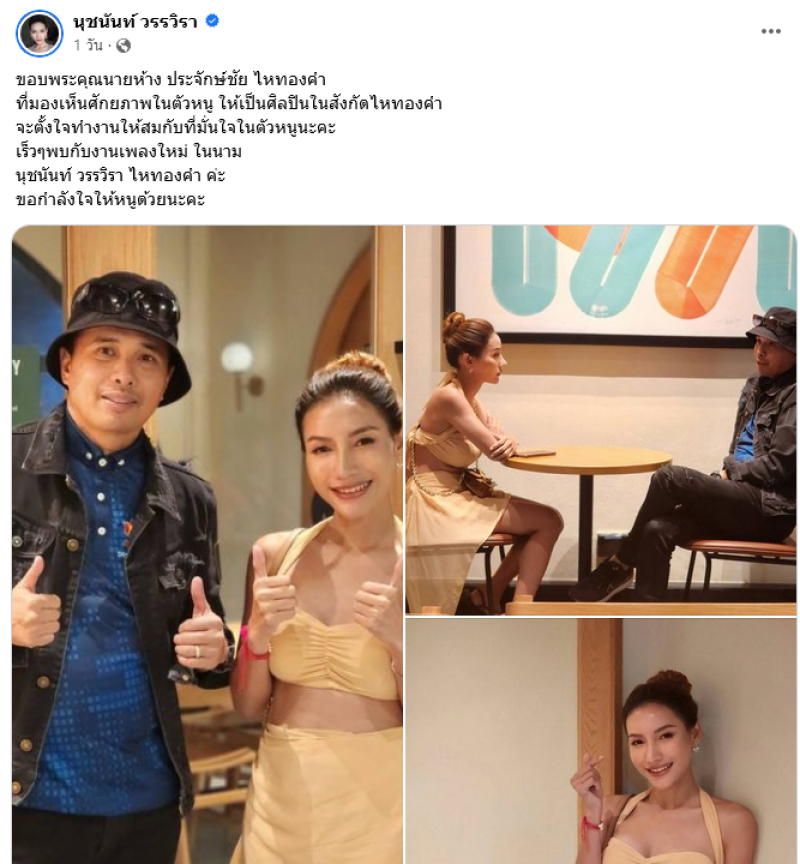Open the cafe table meeting photo
Screen dimensions: 800x864
[601, 420]
